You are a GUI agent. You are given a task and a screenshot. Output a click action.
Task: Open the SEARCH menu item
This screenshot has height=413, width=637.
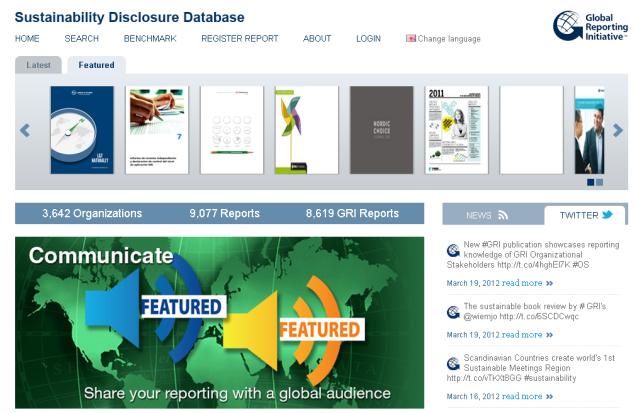(x=82, y=39)
